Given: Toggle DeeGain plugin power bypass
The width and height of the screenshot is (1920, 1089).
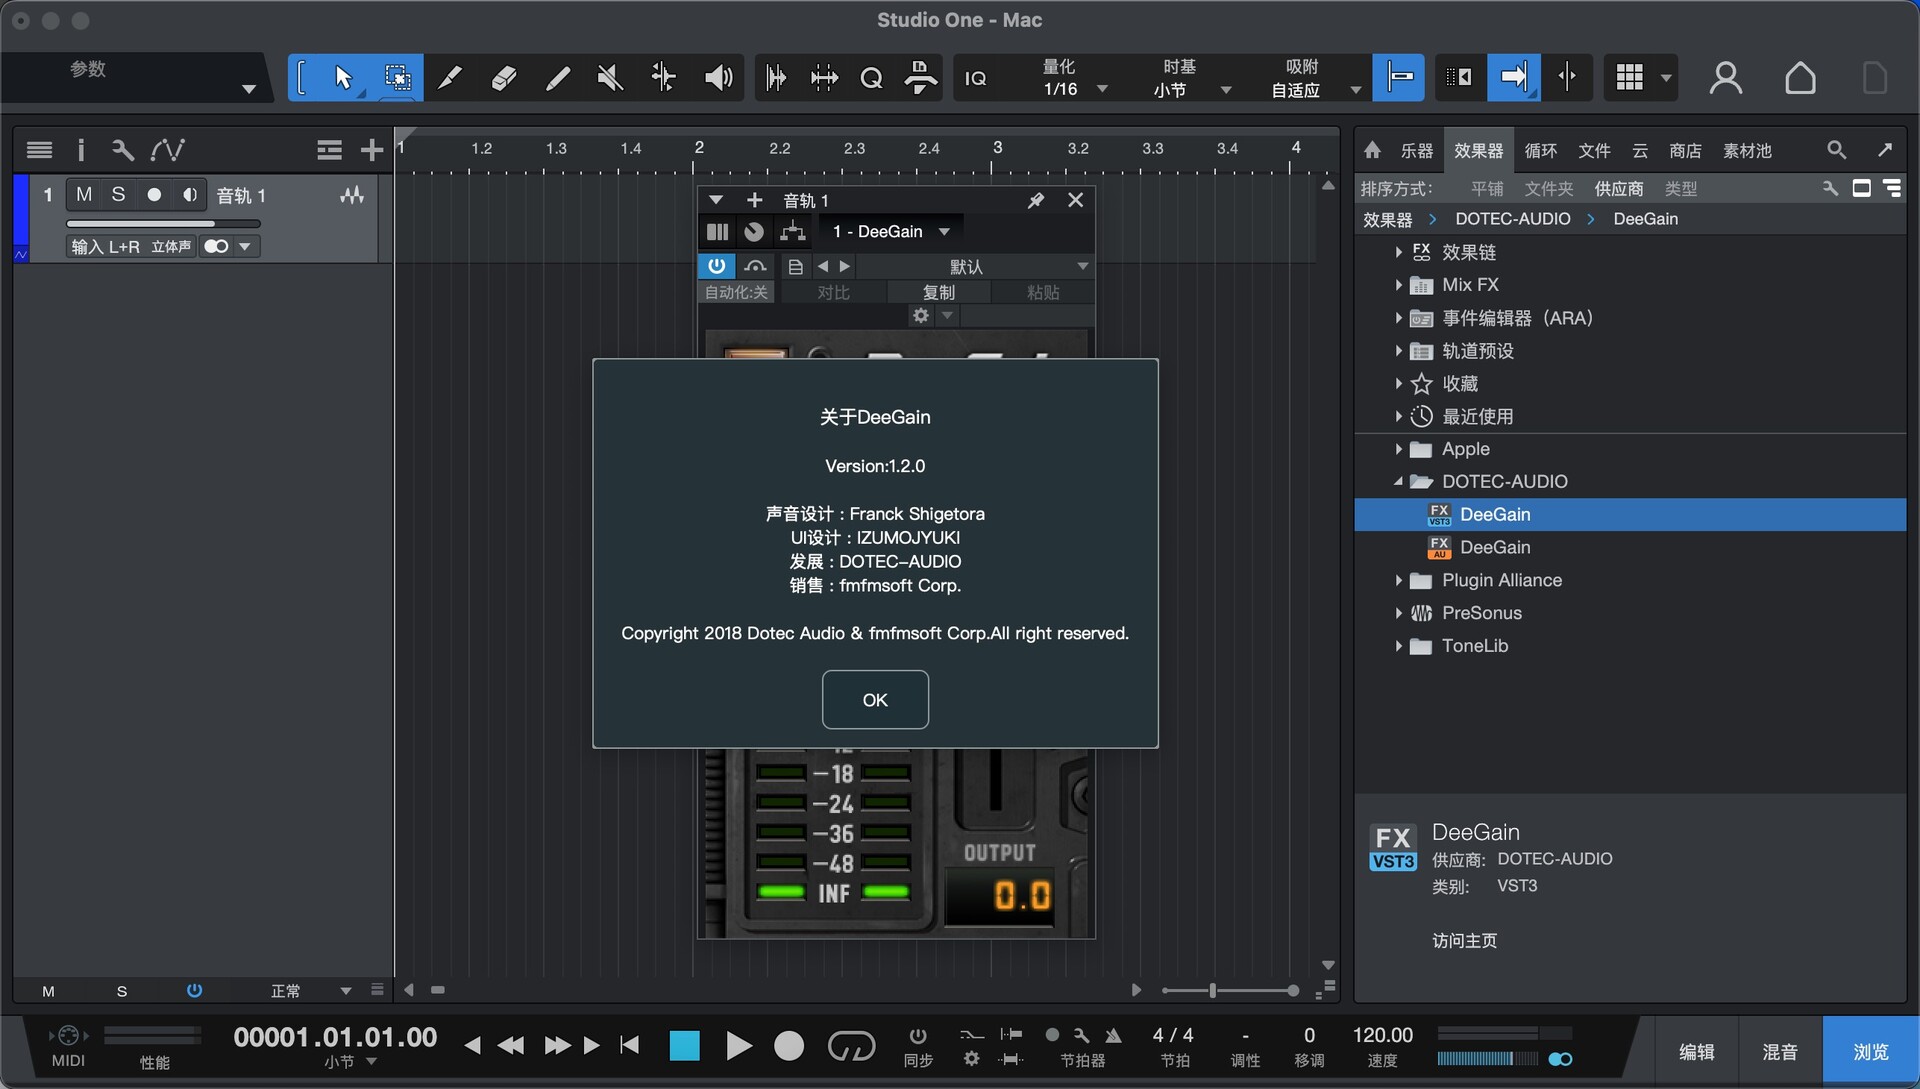Looking at the screenshot, I should point(716,266).
